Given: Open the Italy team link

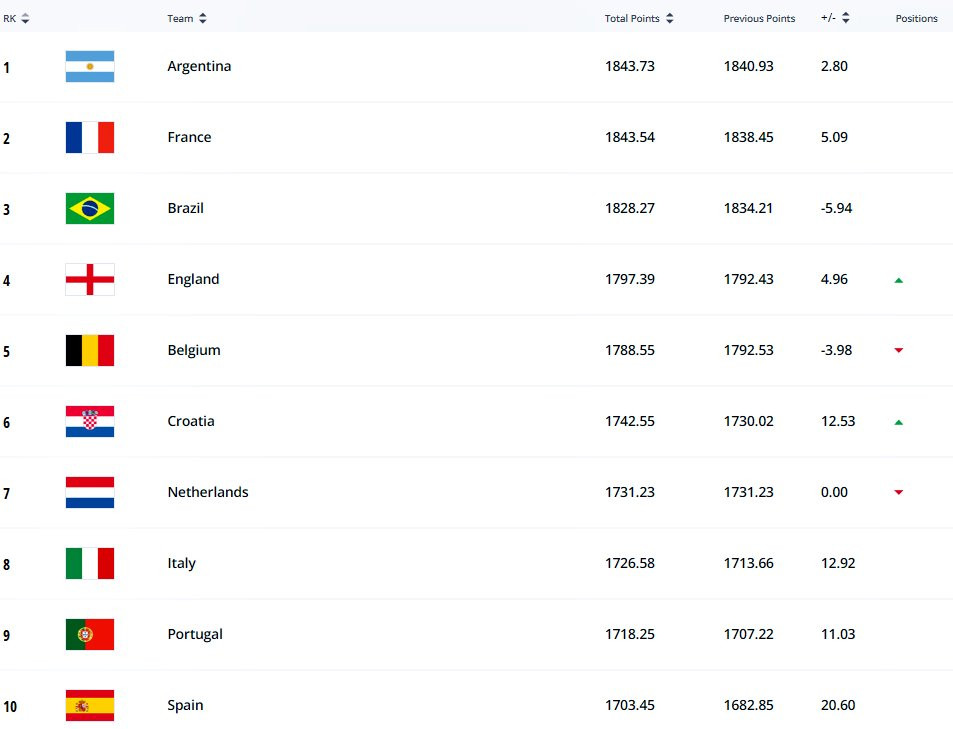Looking at the screenshot, I should tap(182, 563).
